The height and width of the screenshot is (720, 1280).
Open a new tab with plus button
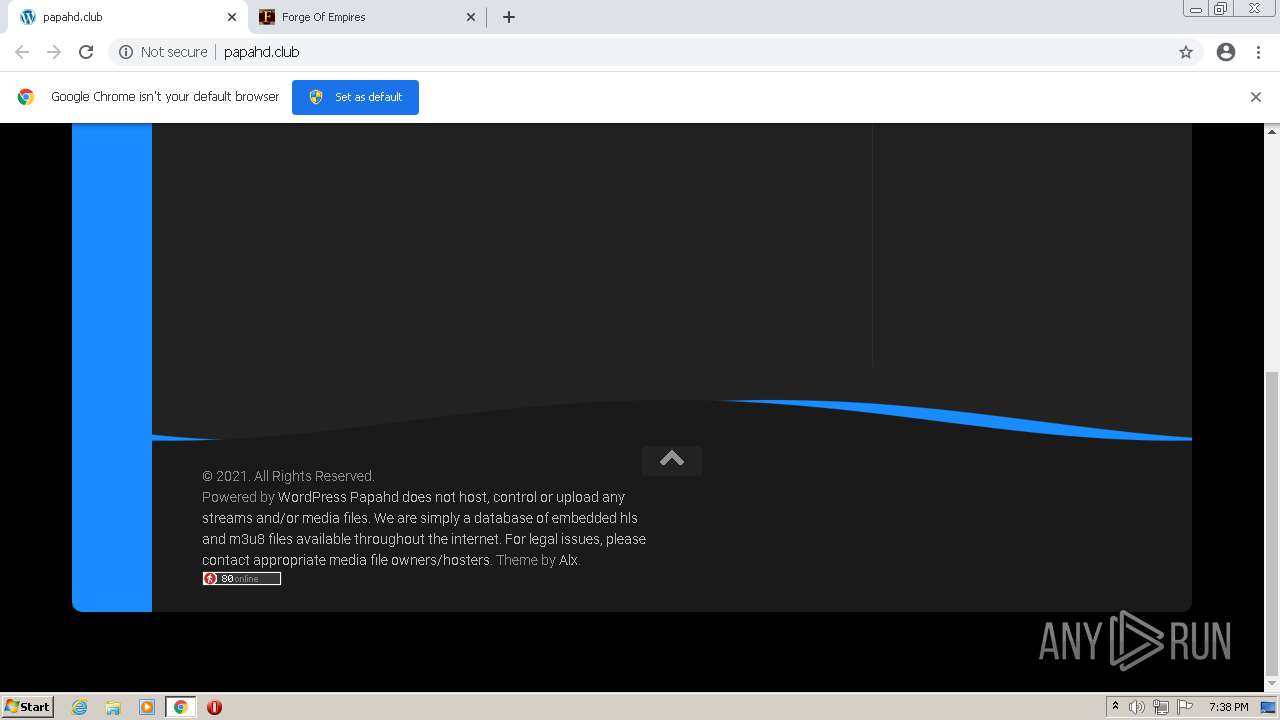(x=509, y=17)
